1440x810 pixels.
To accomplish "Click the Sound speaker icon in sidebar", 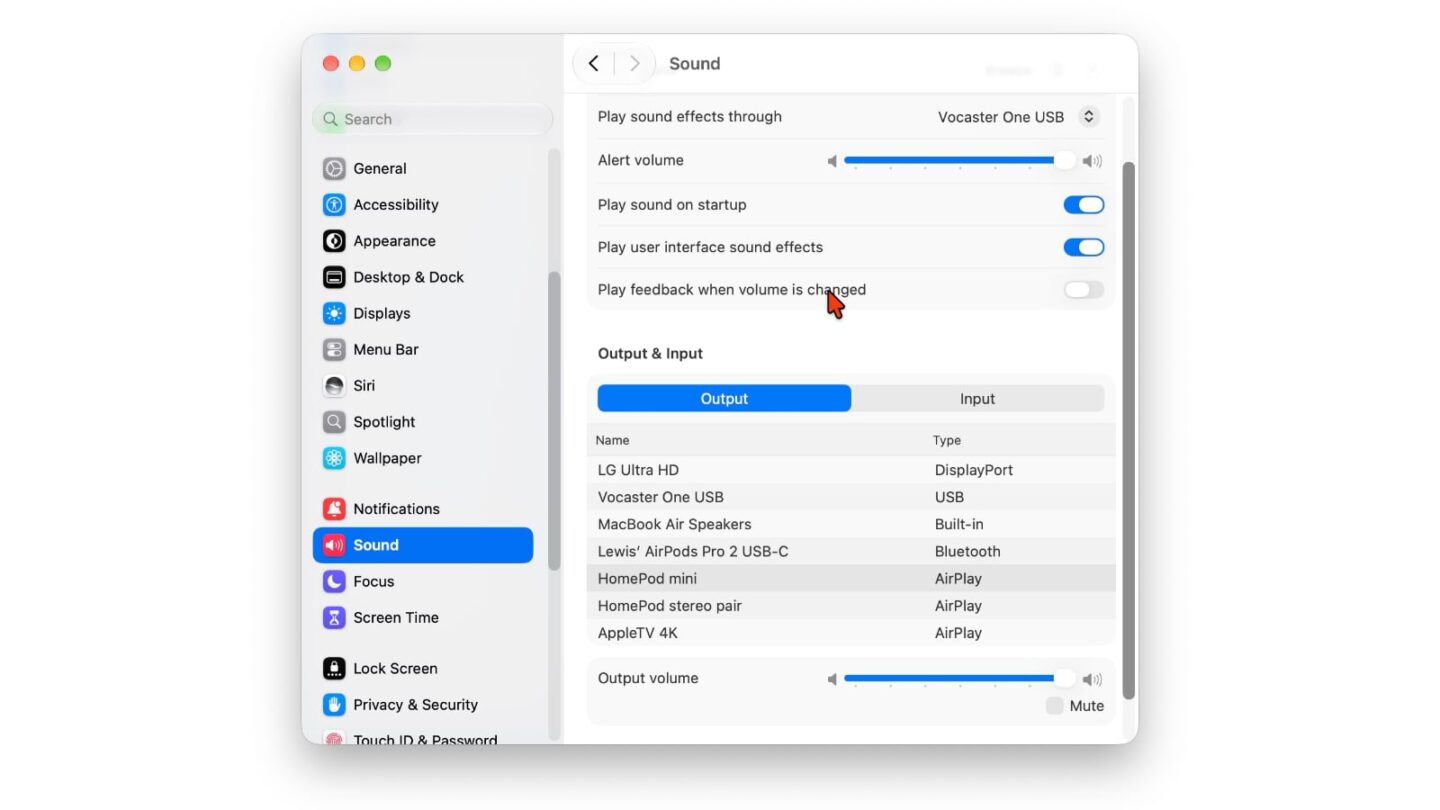I will tap(334, 545).
